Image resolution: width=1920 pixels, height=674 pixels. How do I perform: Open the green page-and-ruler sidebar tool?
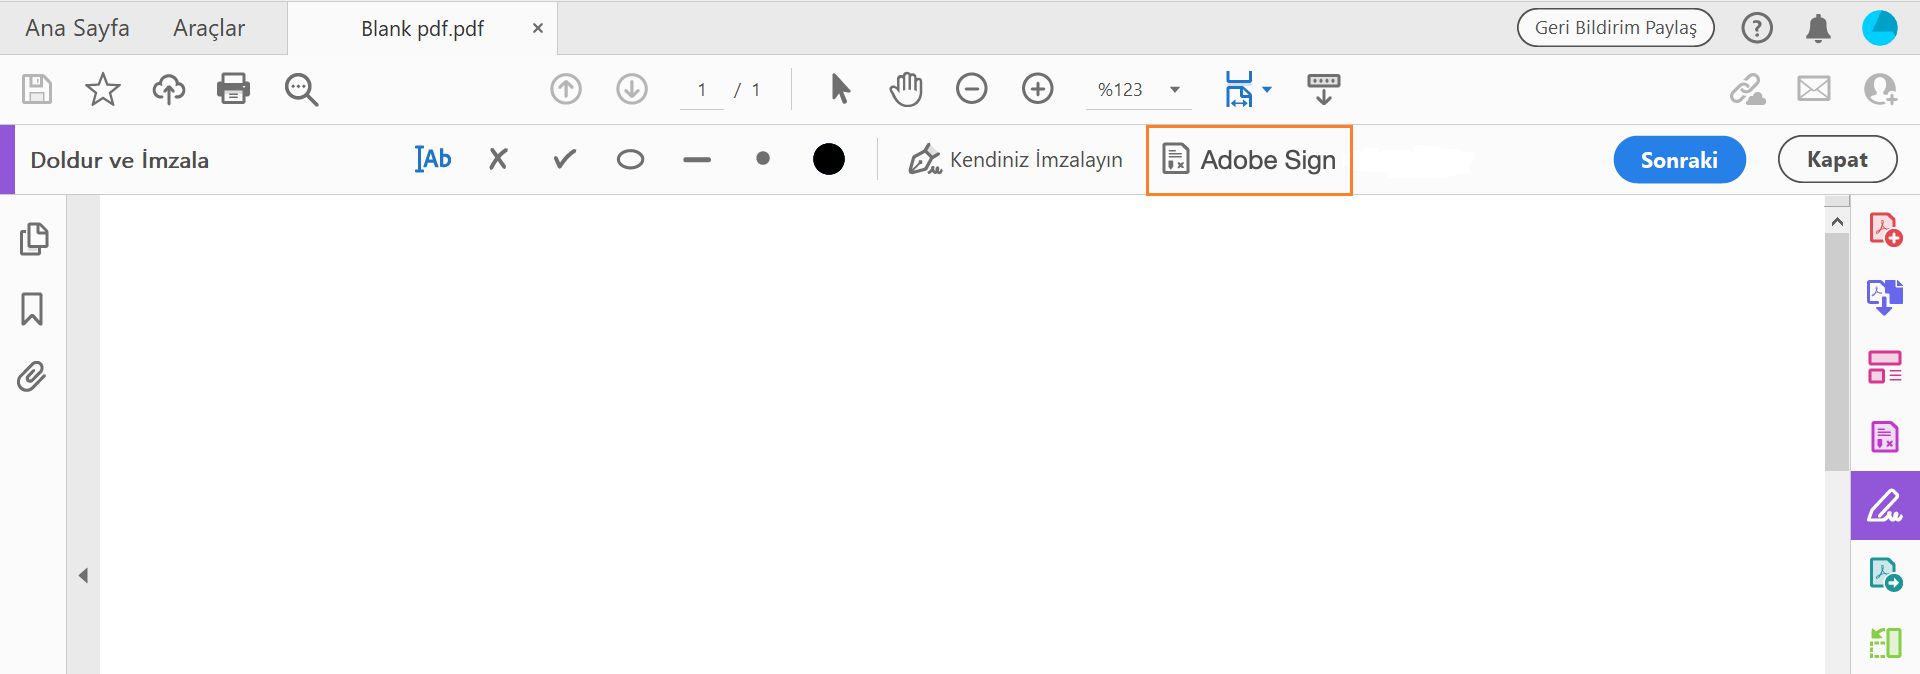(1885, 642)
